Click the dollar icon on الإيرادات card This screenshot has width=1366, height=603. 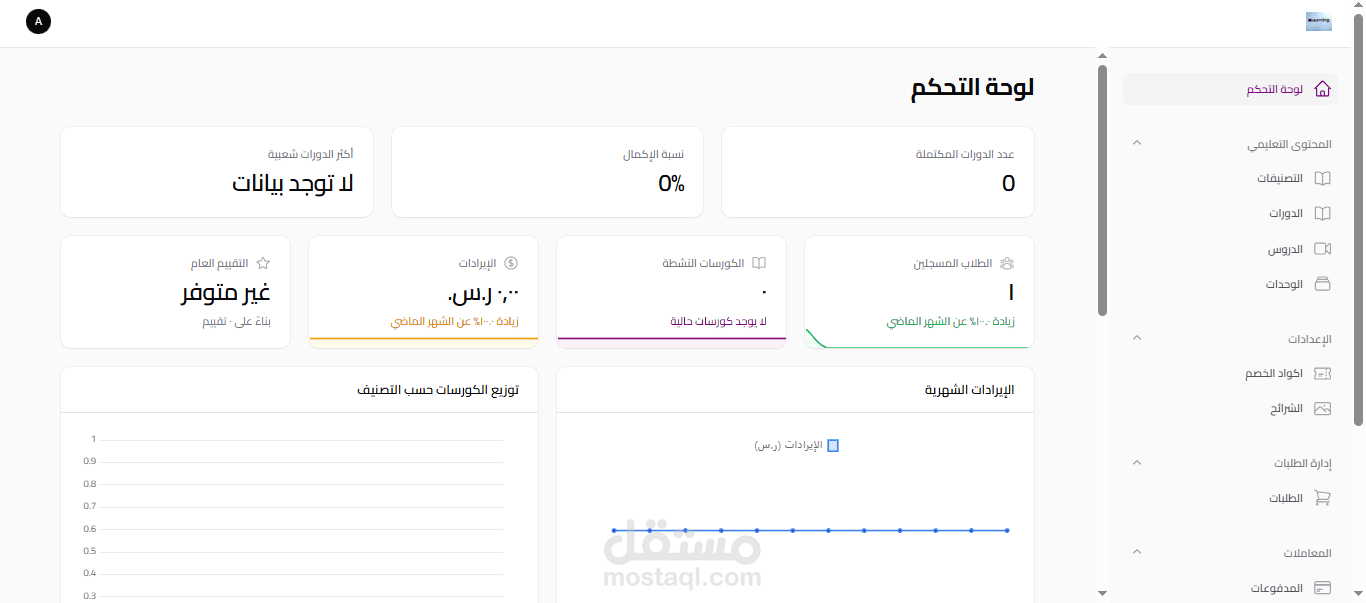511,262
